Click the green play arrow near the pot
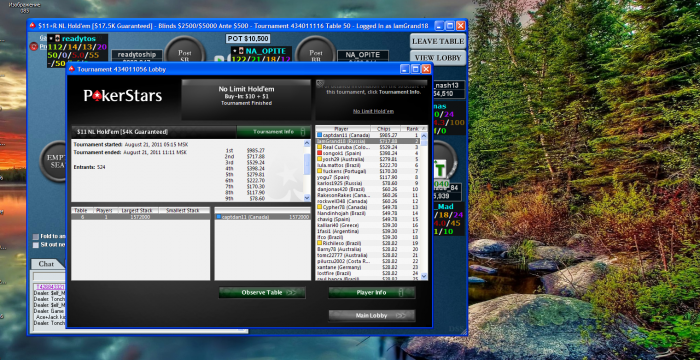 pyautogui.click(x=219, y=59)
